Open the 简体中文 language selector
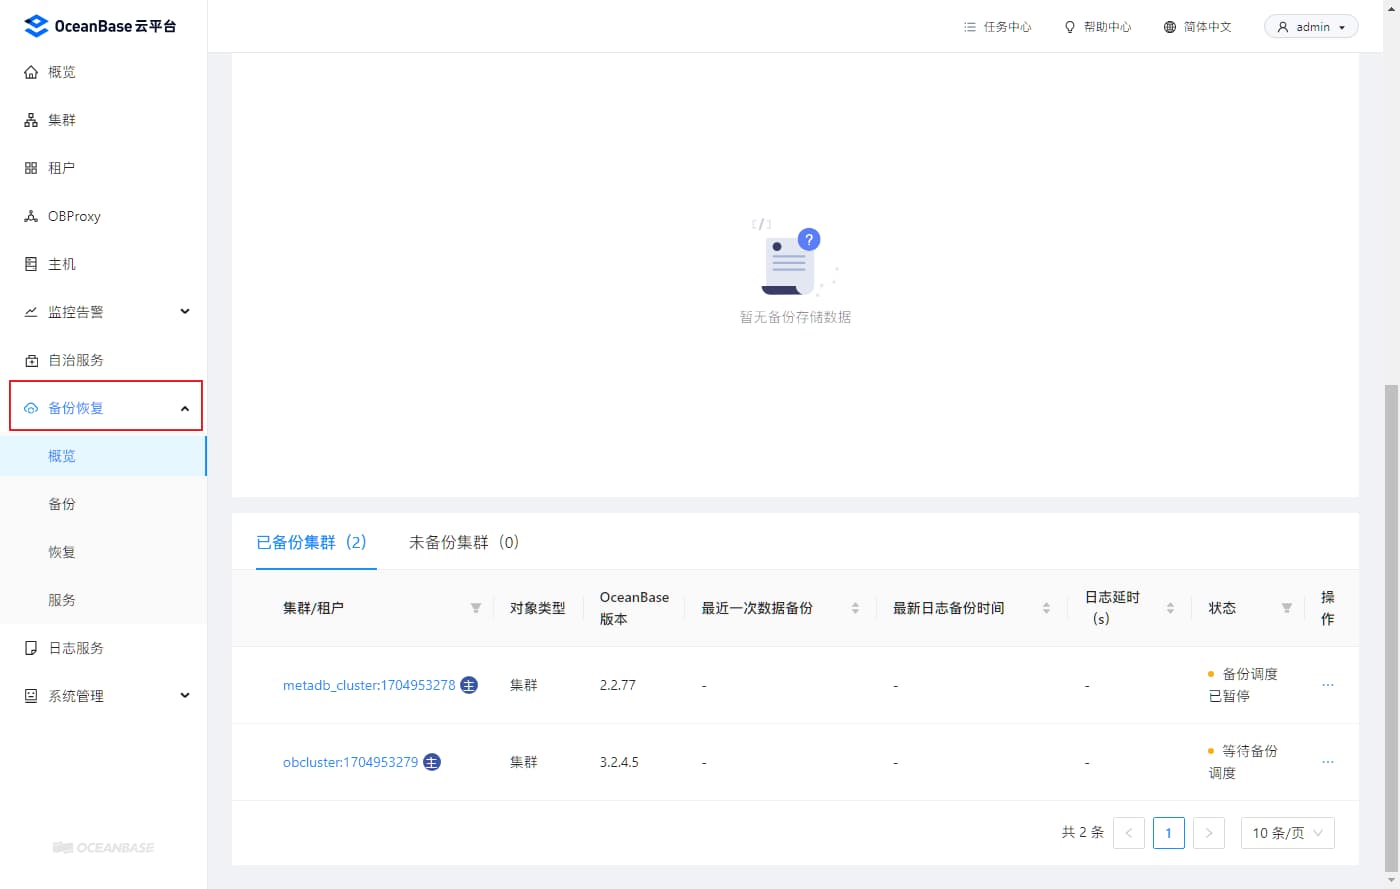 [x=1198, y=27]
